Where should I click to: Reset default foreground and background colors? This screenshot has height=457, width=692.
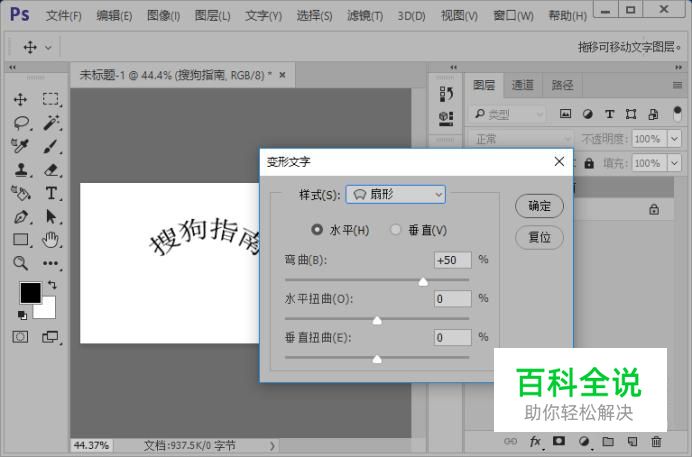[22, 315]
